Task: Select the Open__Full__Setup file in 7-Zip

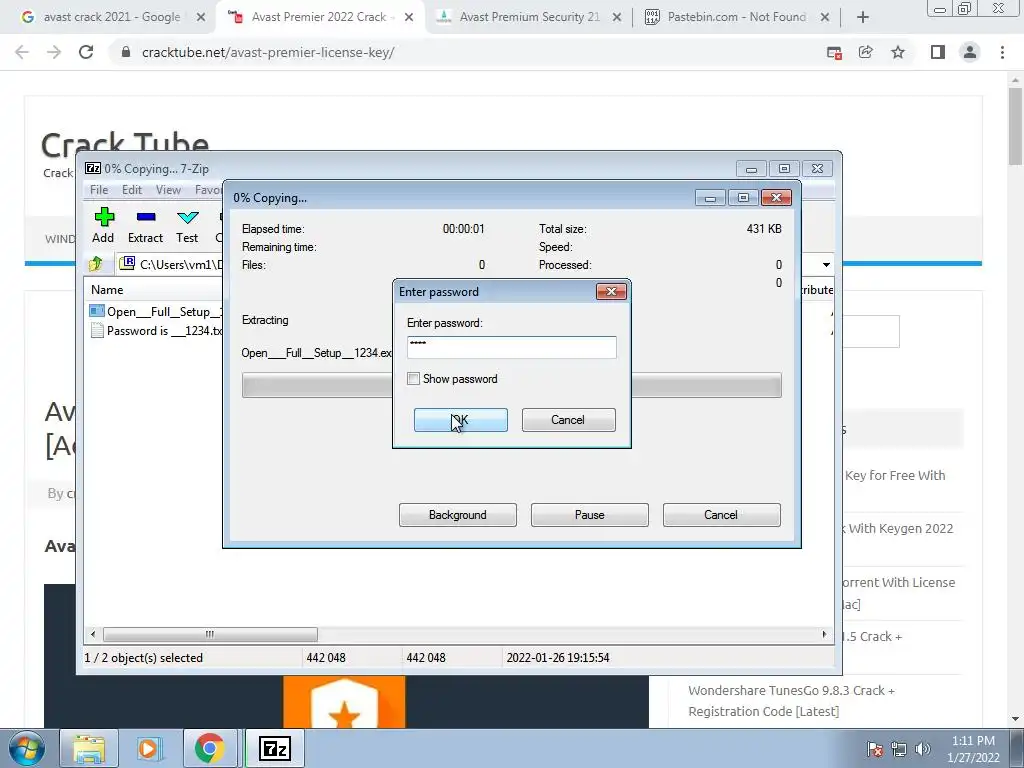Action: (157, 312)
